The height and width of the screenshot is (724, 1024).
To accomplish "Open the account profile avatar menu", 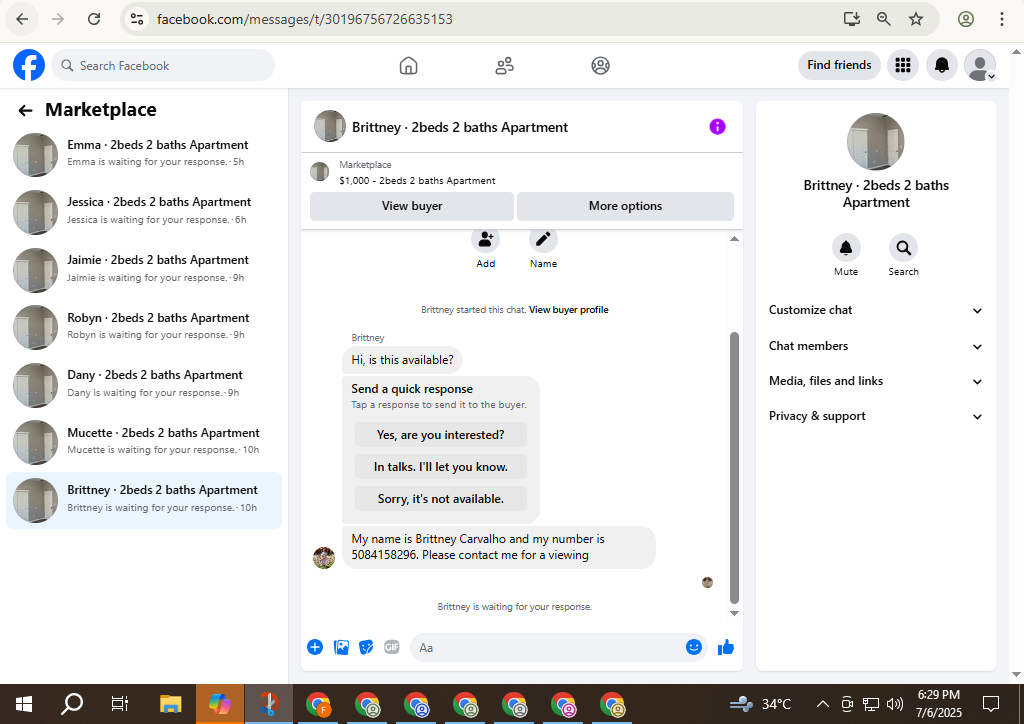I will point(980,65).
